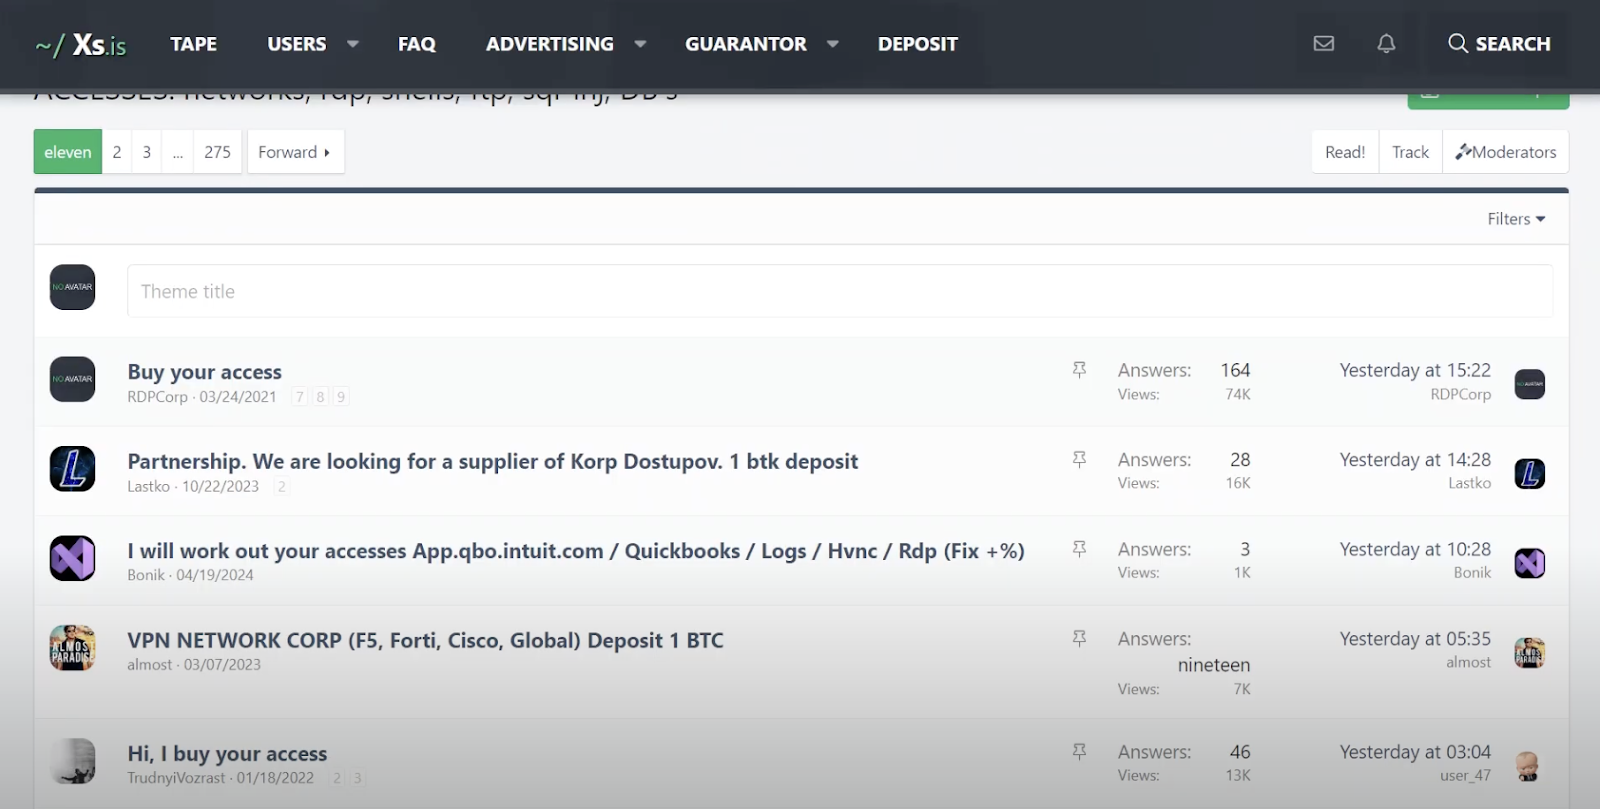This screenshot has width=1600, height=809.
Task: Open the TAPE menu item
Action: point(194,44)
